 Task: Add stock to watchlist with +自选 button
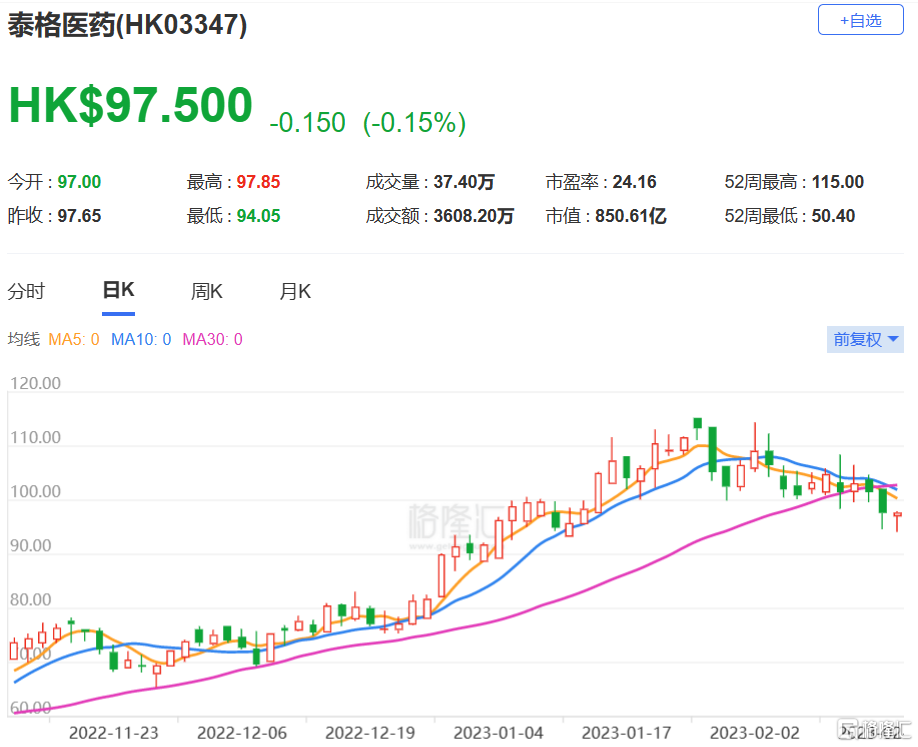coord(860,20)
